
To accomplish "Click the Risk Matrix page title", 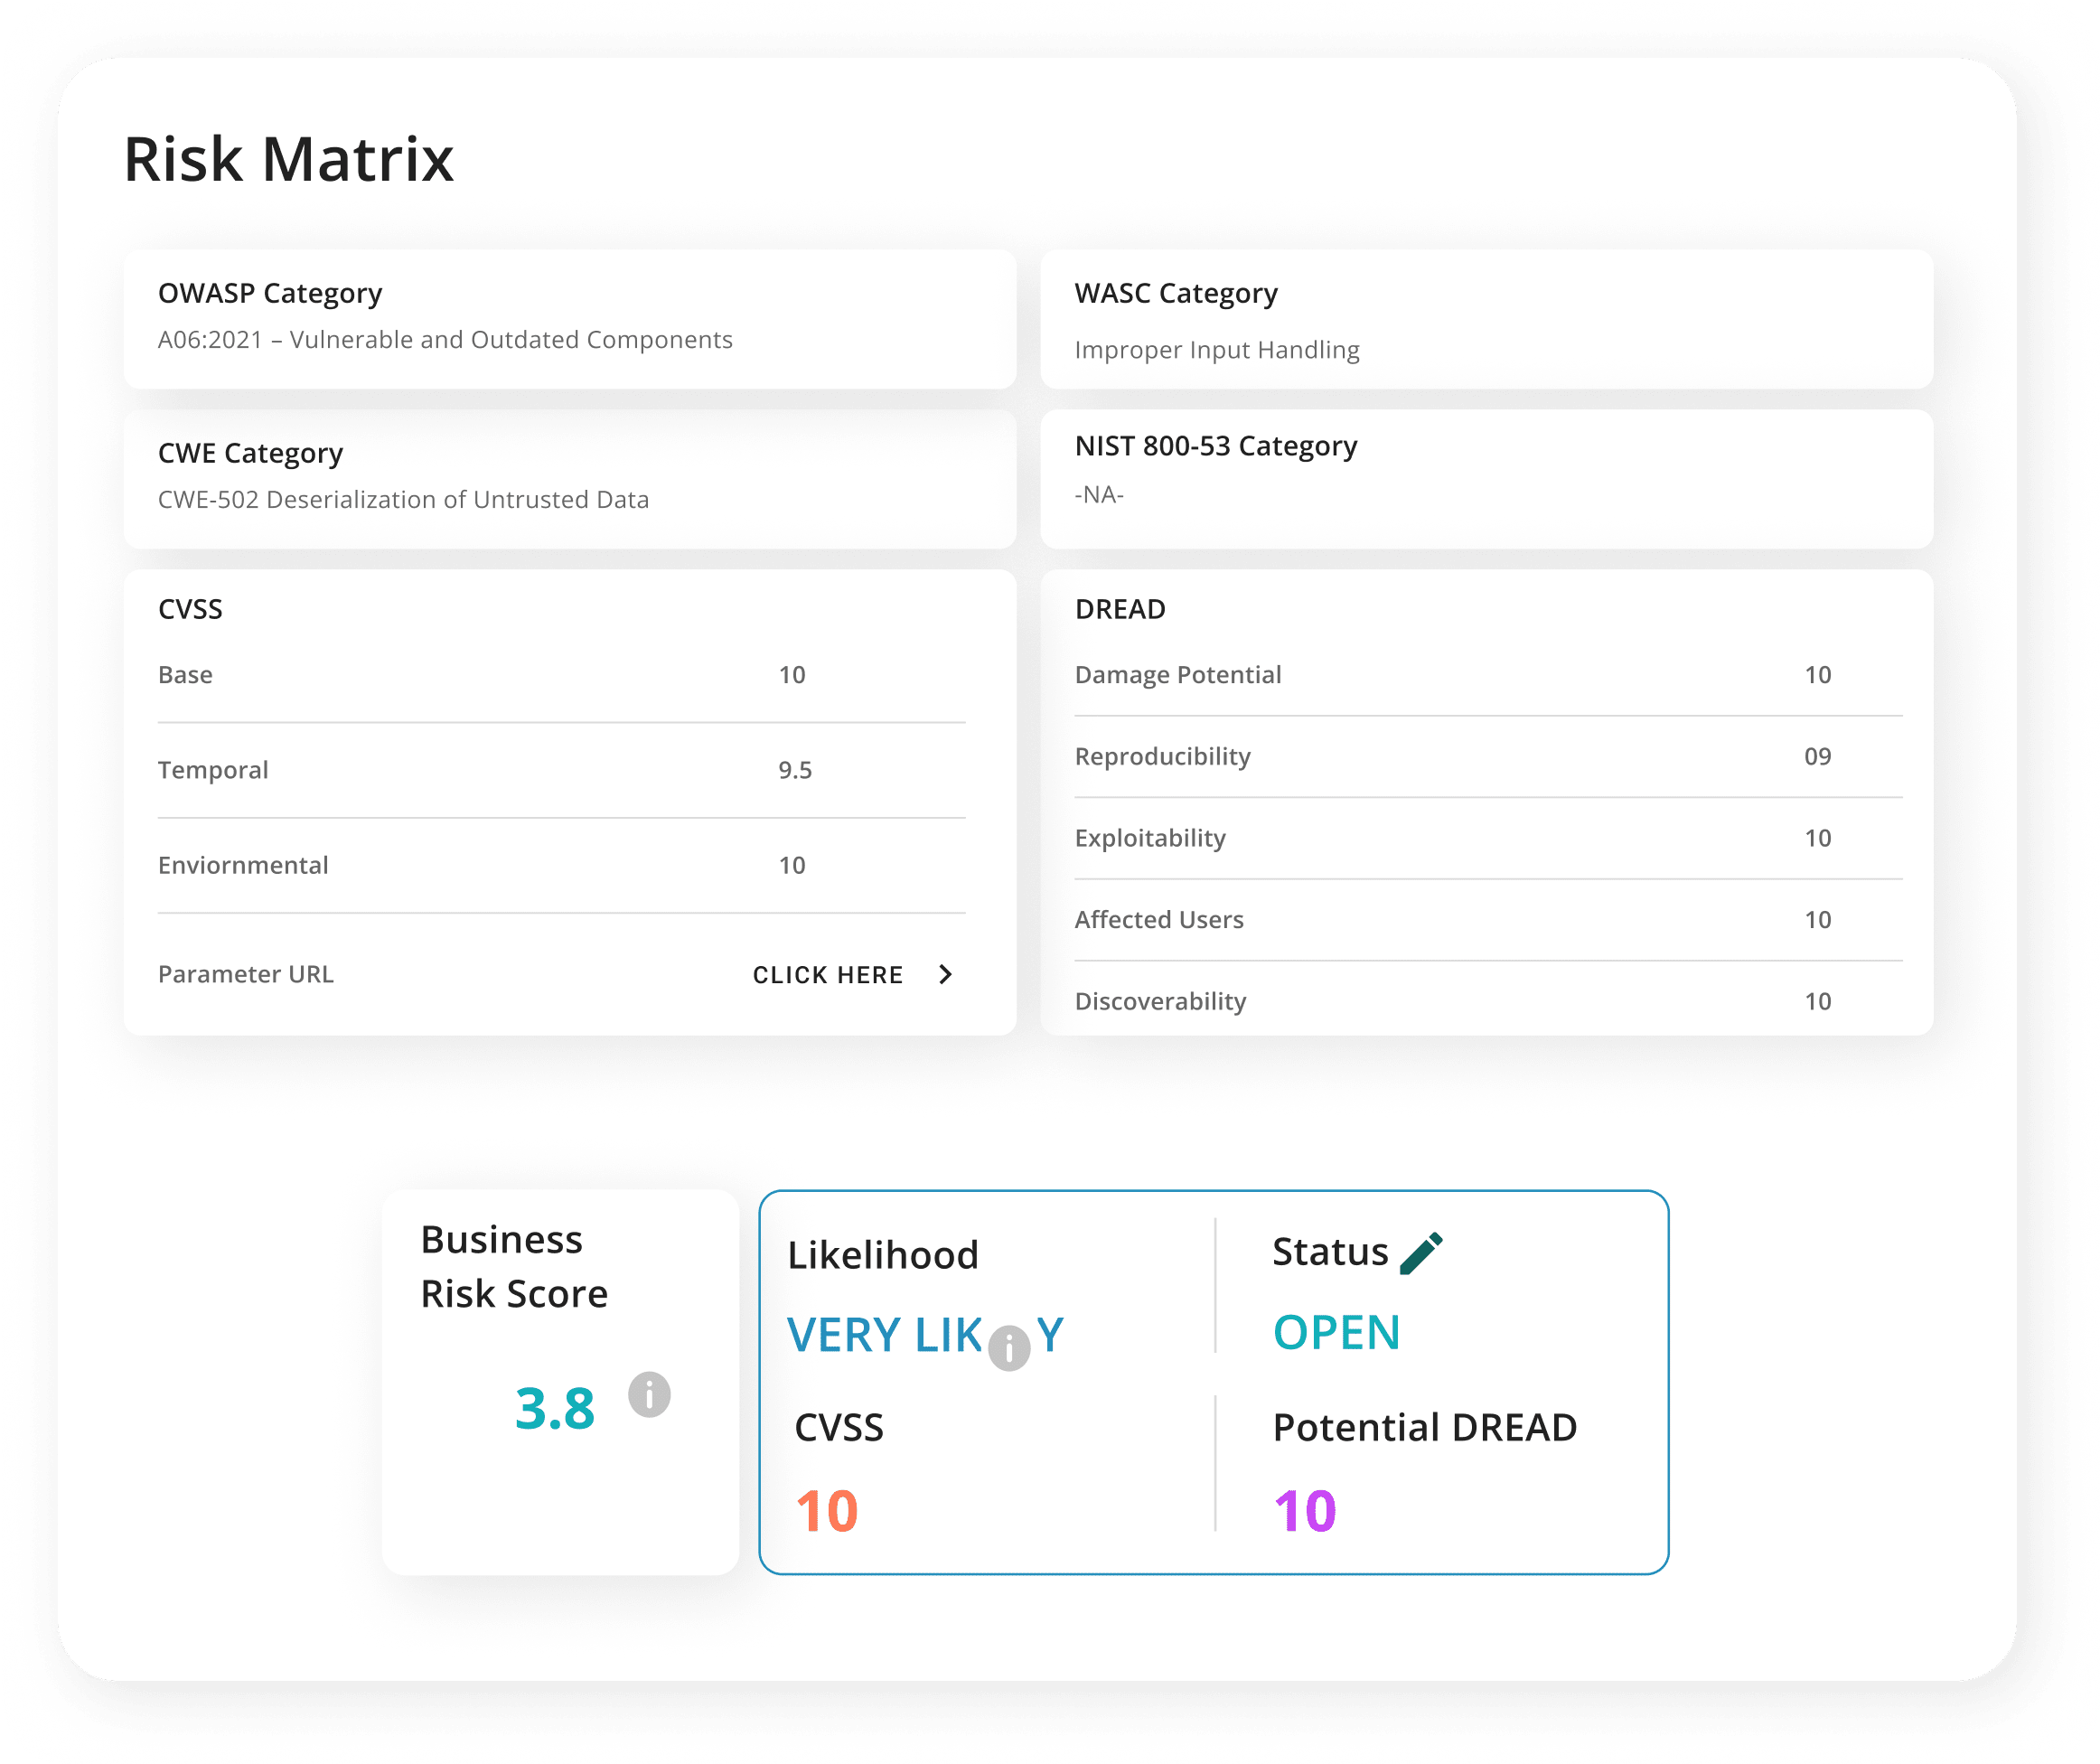I will click(289, 159).
